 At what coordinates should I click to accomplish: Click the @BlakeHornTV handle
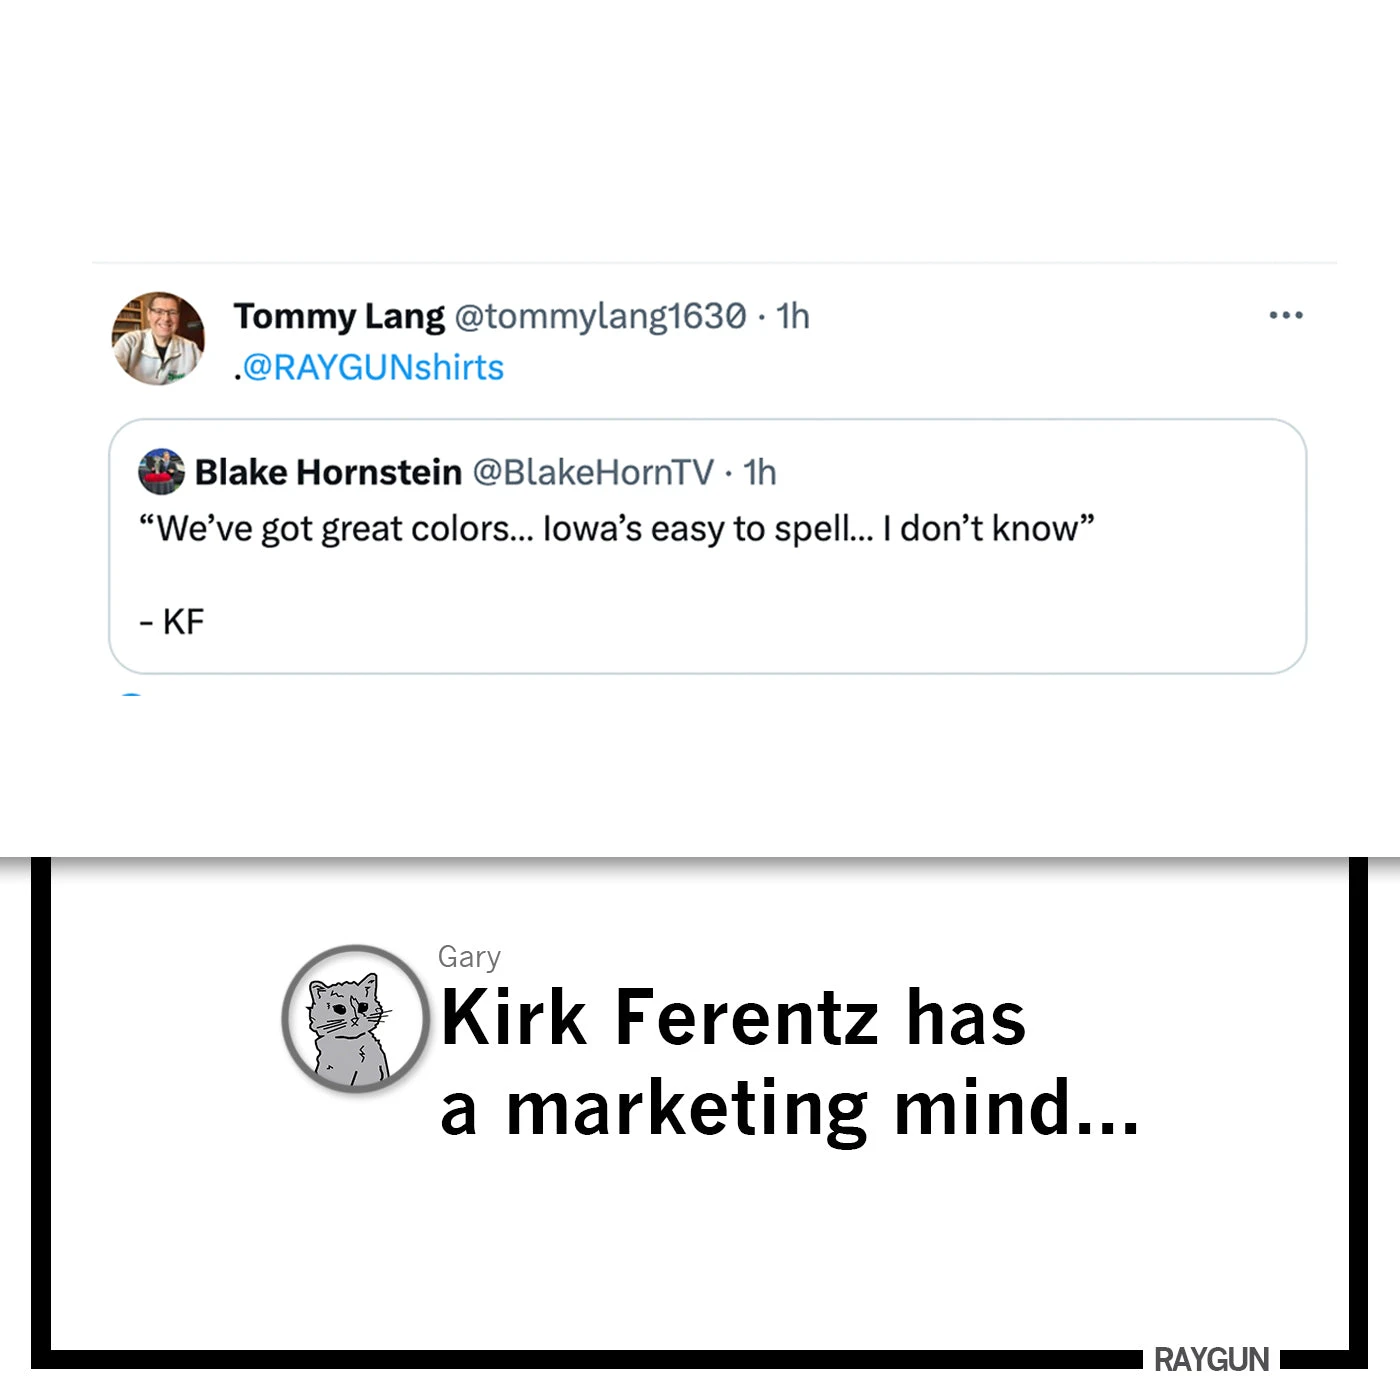pyautogui.click(x=593, y=472)
